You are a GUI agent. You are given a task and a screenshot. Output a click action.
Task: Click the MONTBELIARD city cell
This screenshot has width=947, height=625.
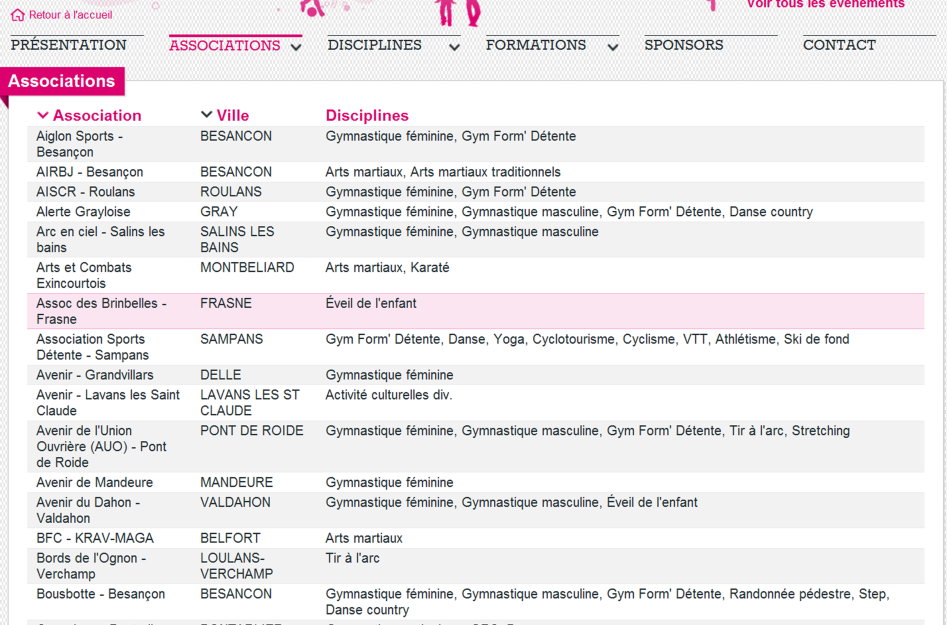coord(247,268)
